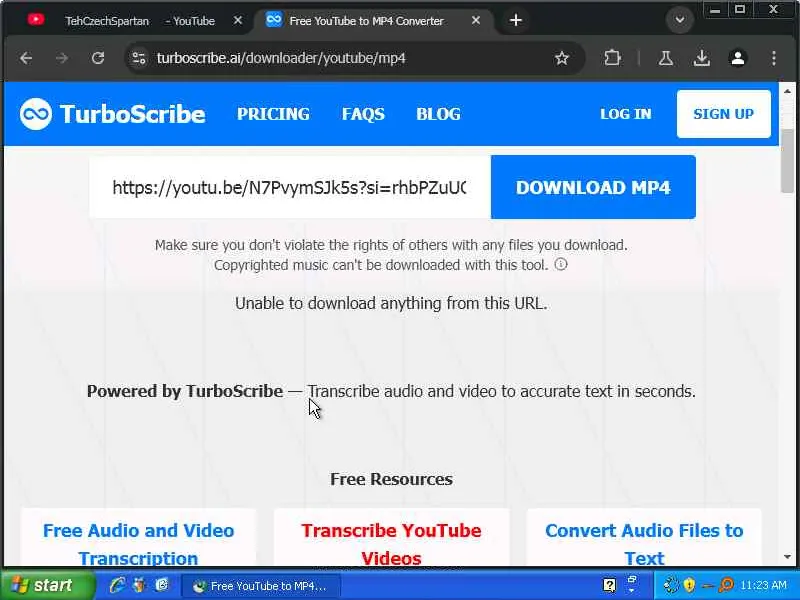Open the Windows start button
This screenshot has width=800, height=600.
point(47,585)
